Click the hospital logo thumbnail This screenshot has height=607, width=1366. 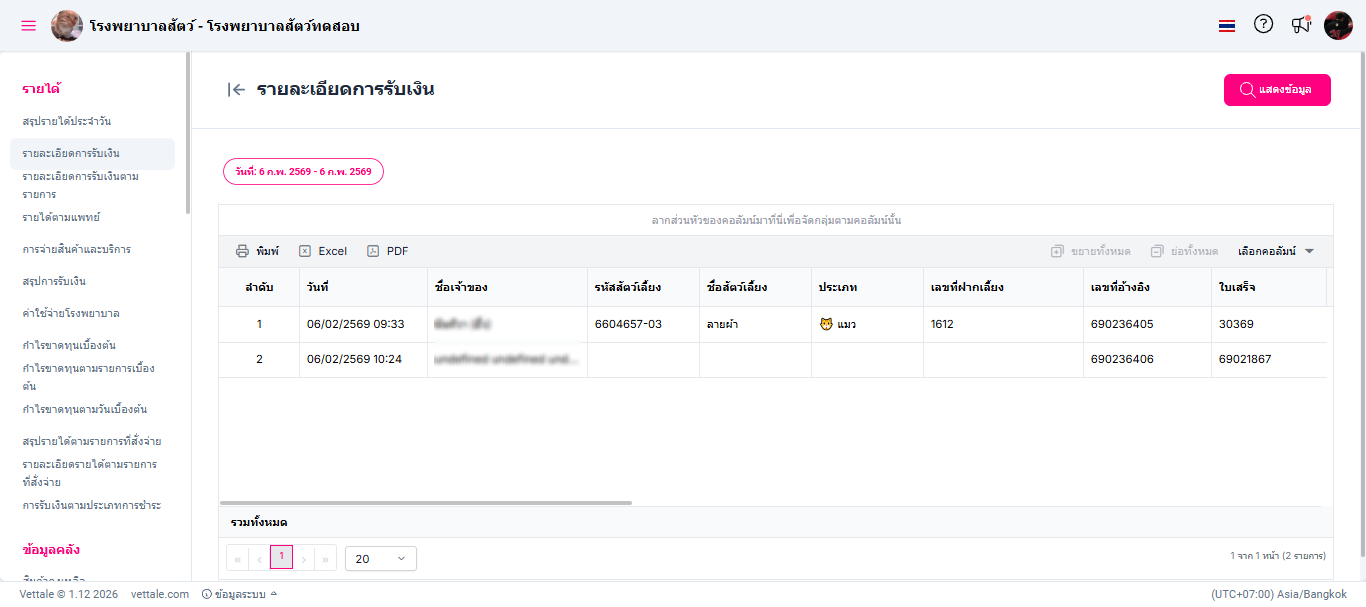(67, 25)
